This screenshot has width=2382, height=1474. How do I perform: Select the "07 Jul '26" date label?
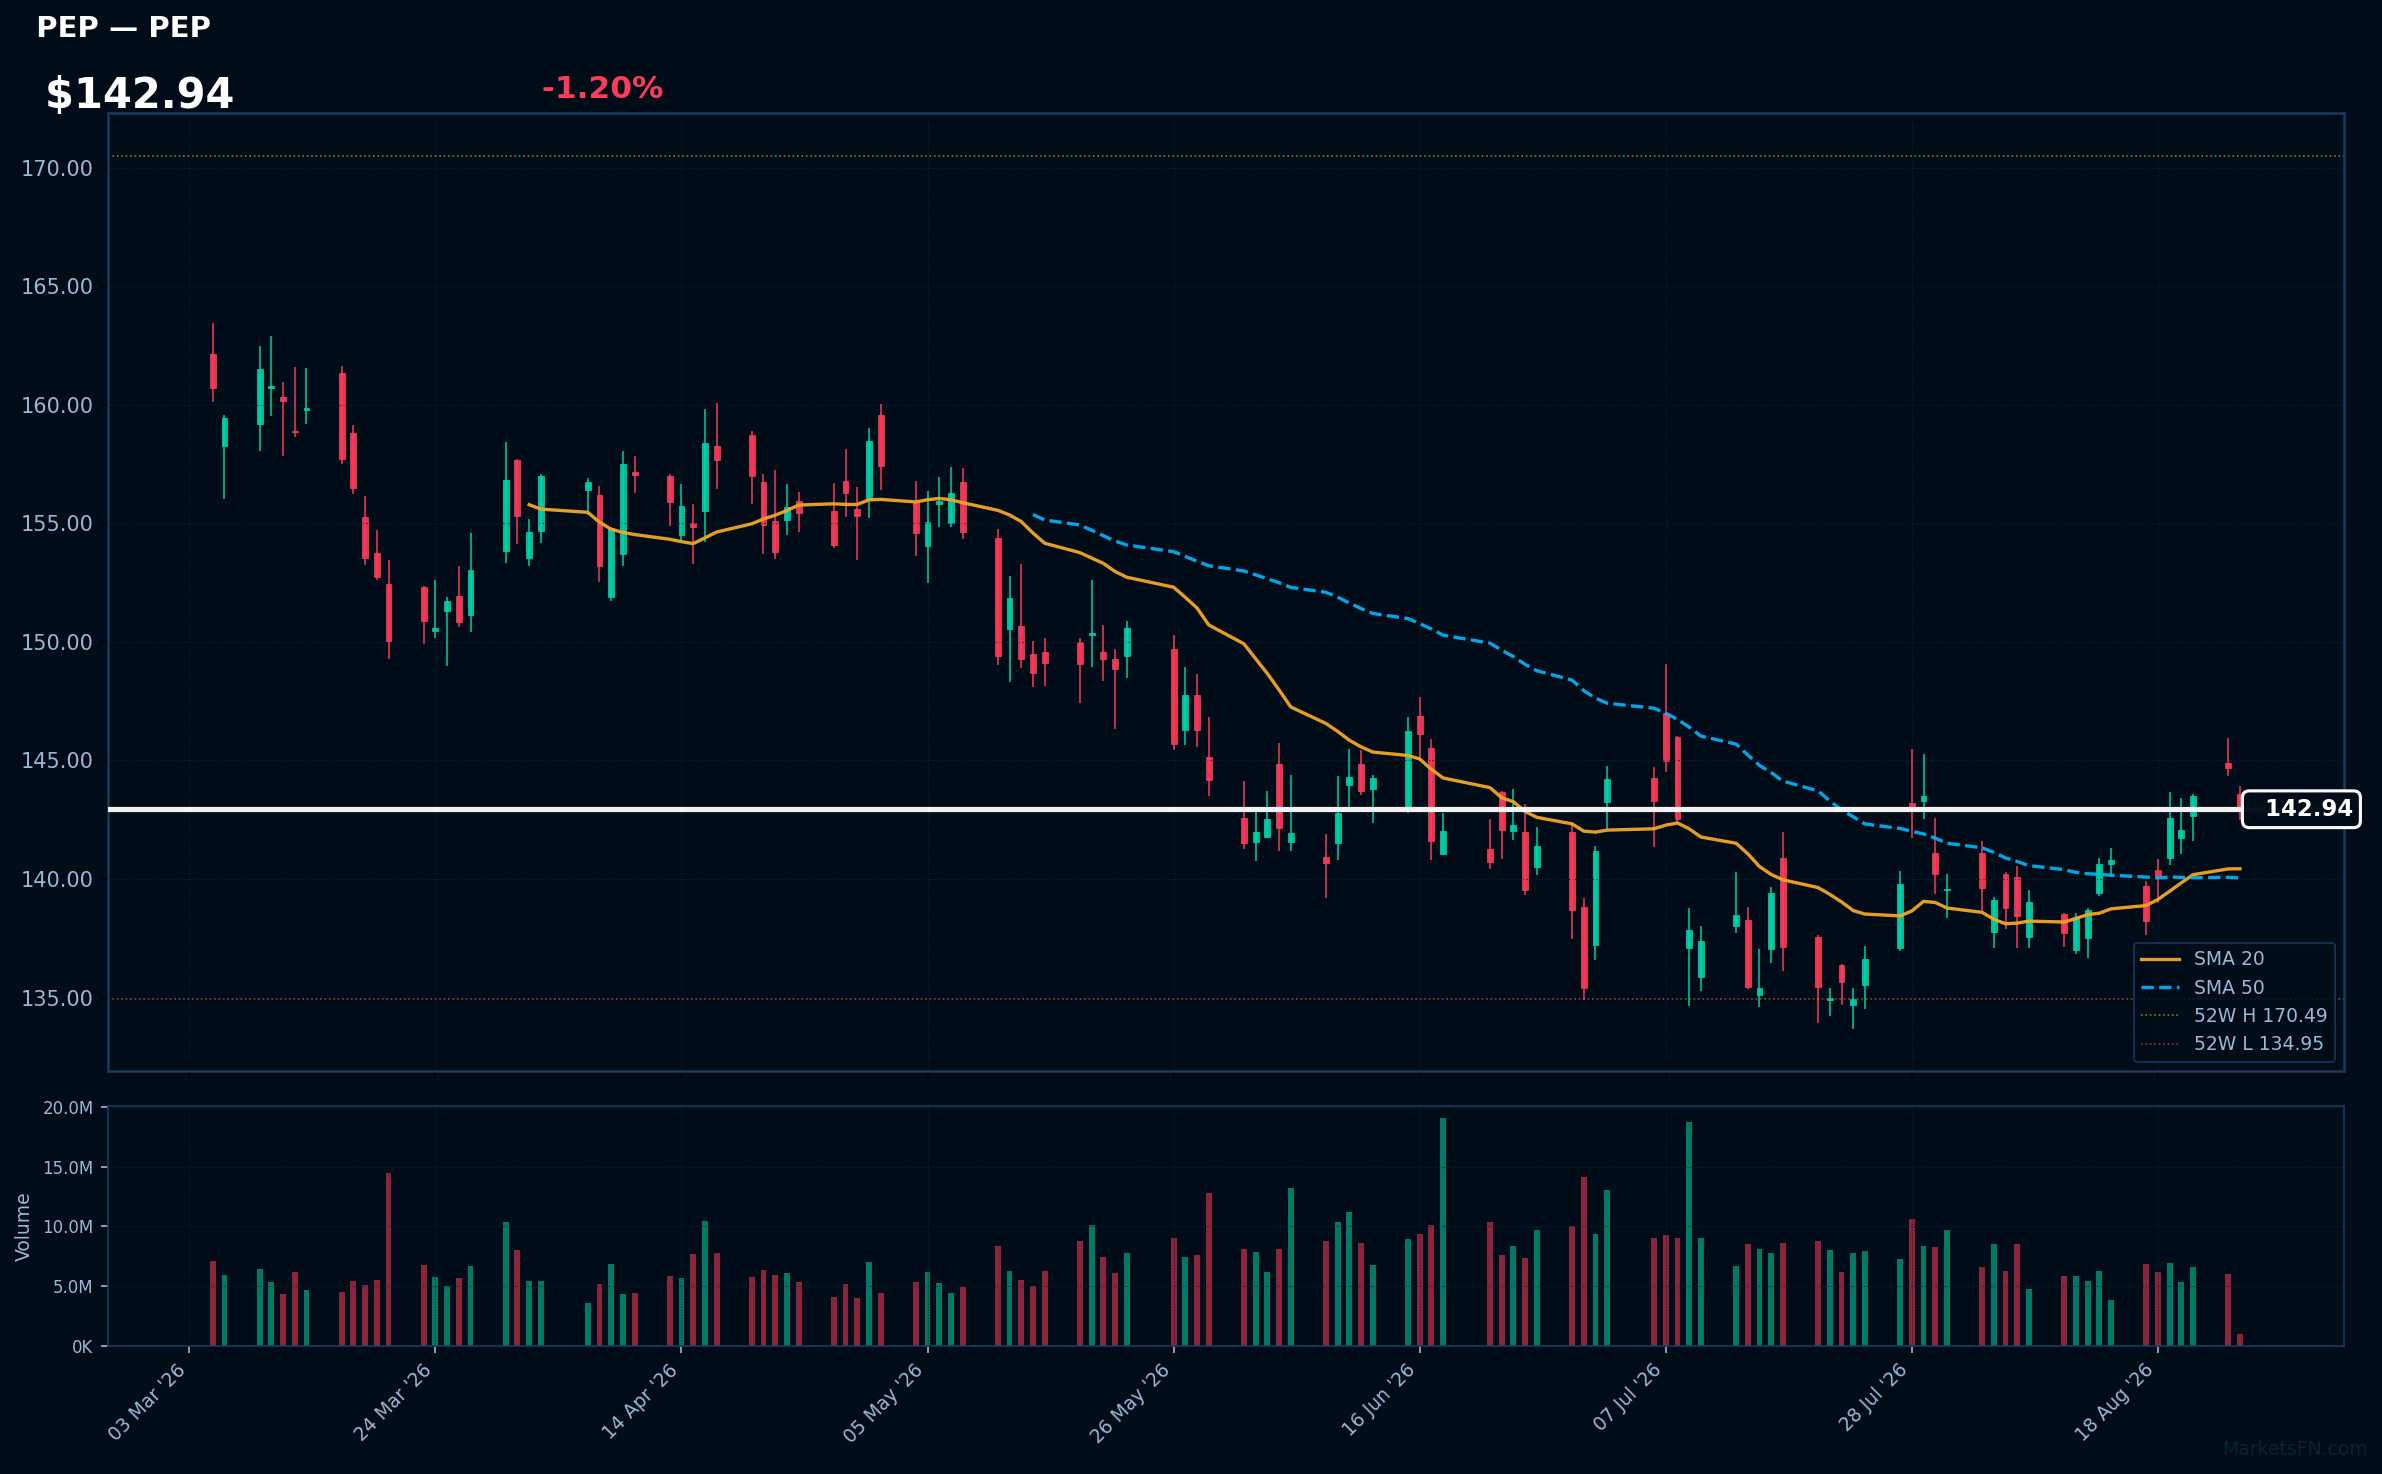tap(1626, 1398)
